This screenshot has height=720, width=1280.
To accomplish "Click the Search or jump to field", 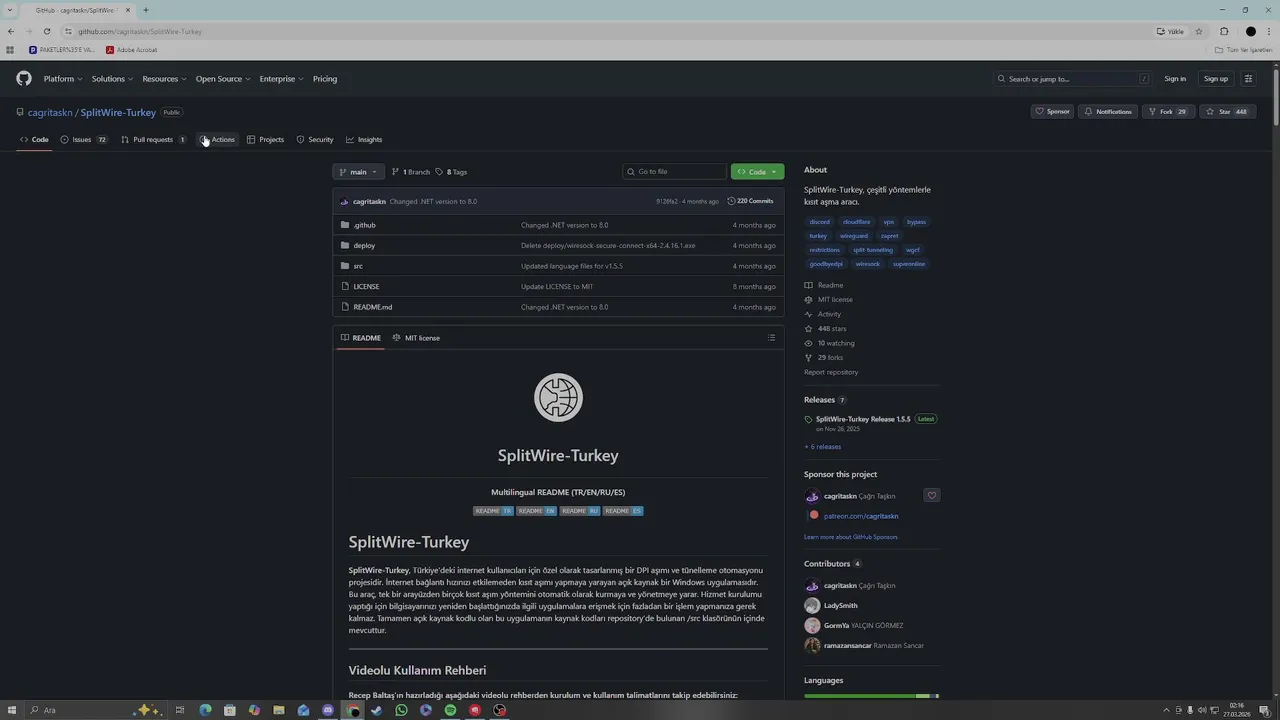I will 1073,79.
